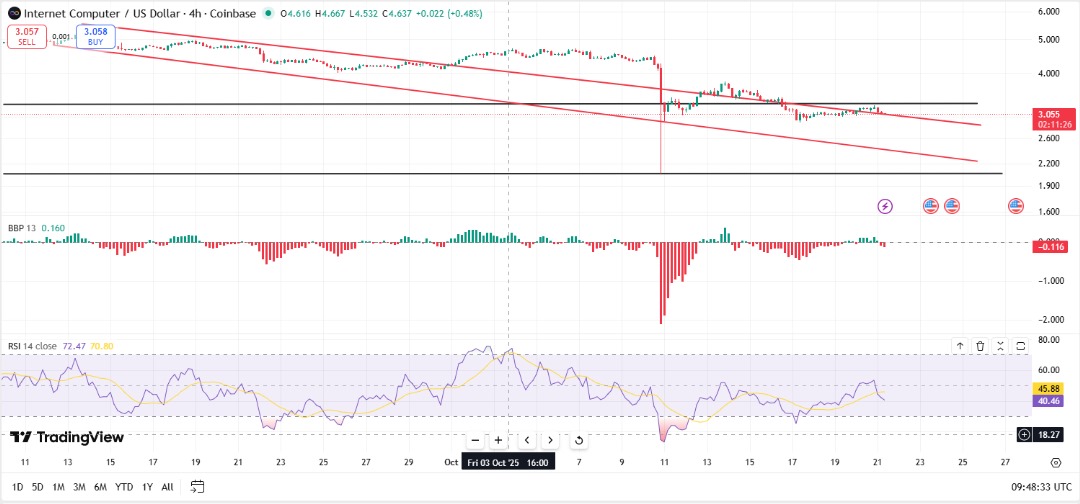This screenshot has width=1080, height=504.
Task: Click the RSI-MA value 70.80 in the legend
Action: click(101, 346)
